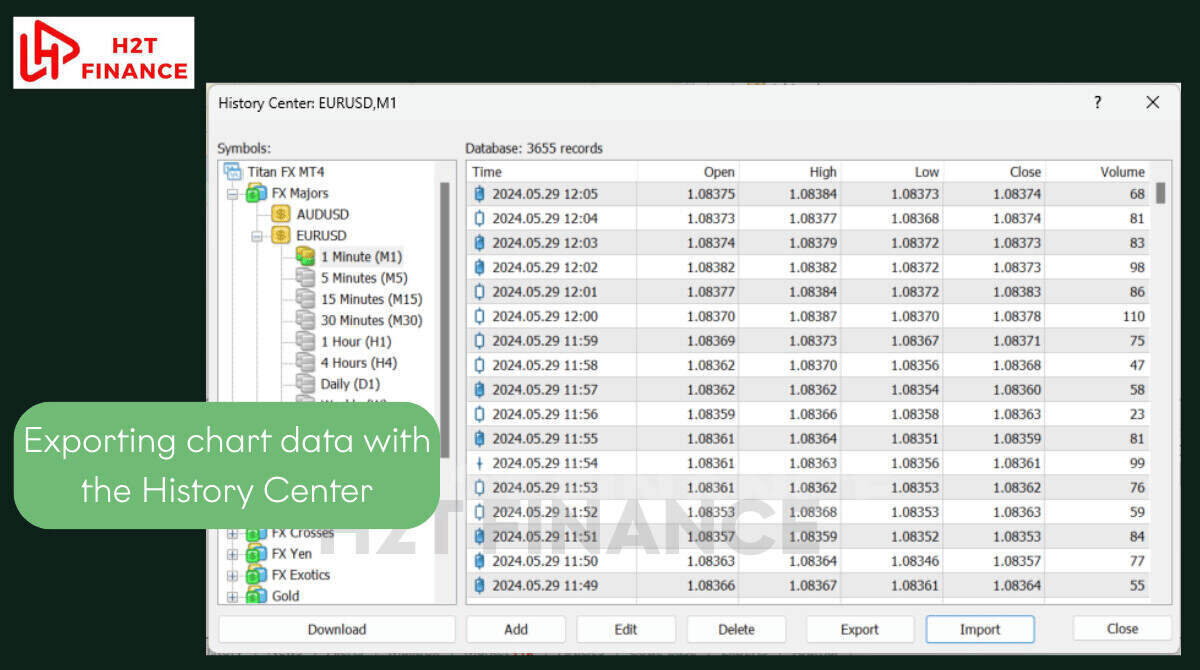The image size is (1200, 670).
Task: Click the Download button
Action: (x=336, y=629)
